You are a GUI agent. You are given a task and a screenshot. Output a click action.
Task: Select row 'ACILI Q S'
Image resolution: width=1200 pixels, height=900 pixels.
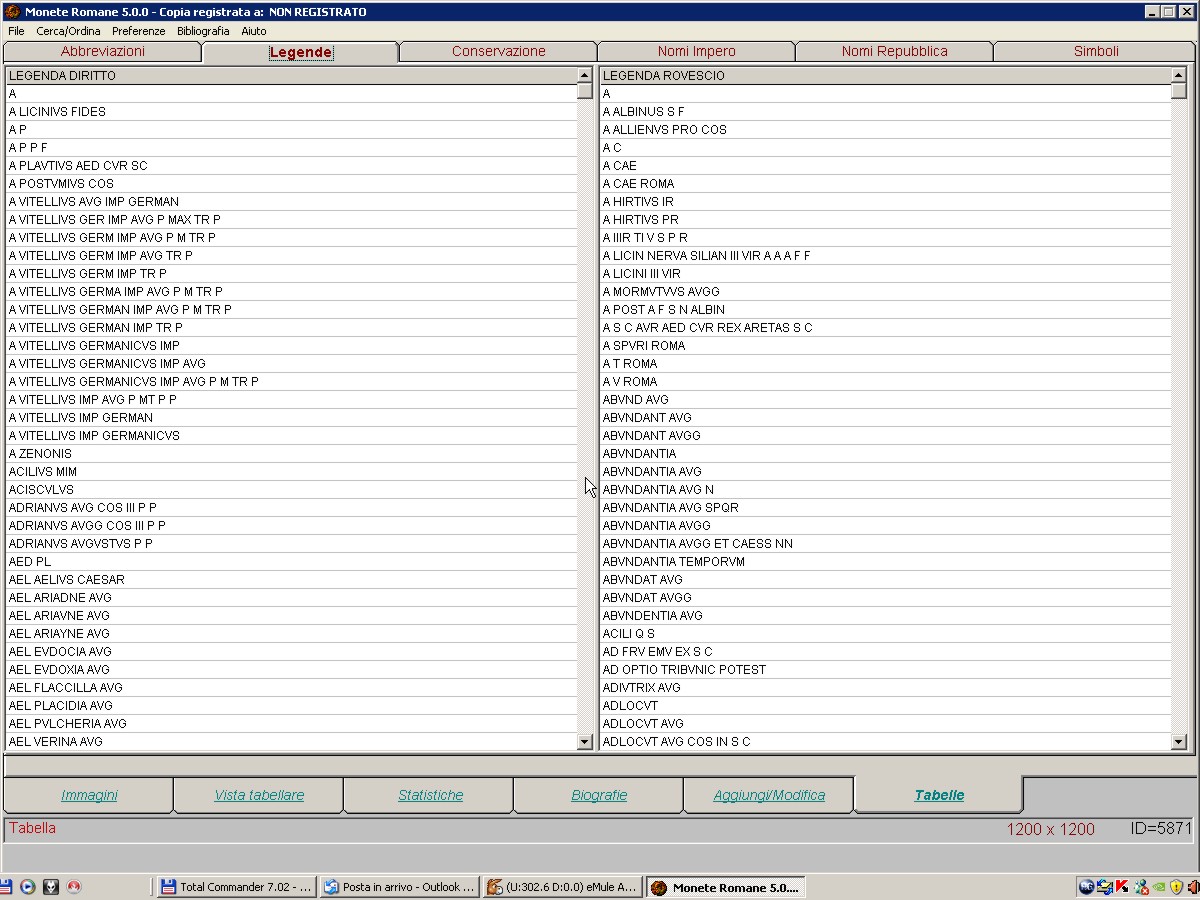click(x=885, y=633)
